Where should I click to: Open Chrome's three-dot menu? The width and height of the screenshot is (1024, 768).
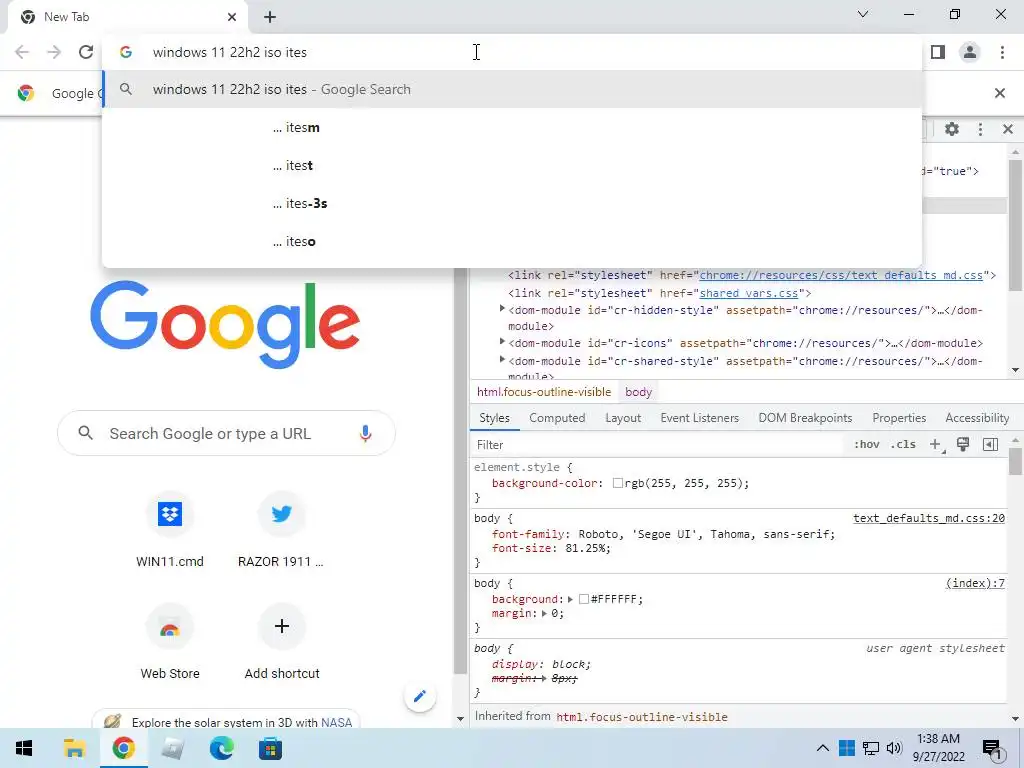(1002, 52)
